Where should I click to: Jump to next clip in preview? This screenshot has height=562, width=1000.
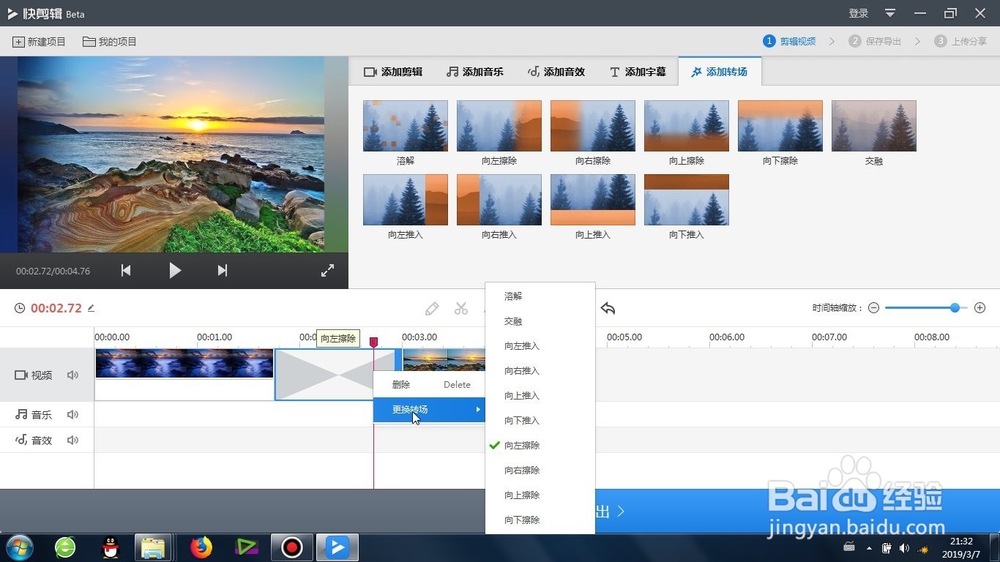point(222,270)
